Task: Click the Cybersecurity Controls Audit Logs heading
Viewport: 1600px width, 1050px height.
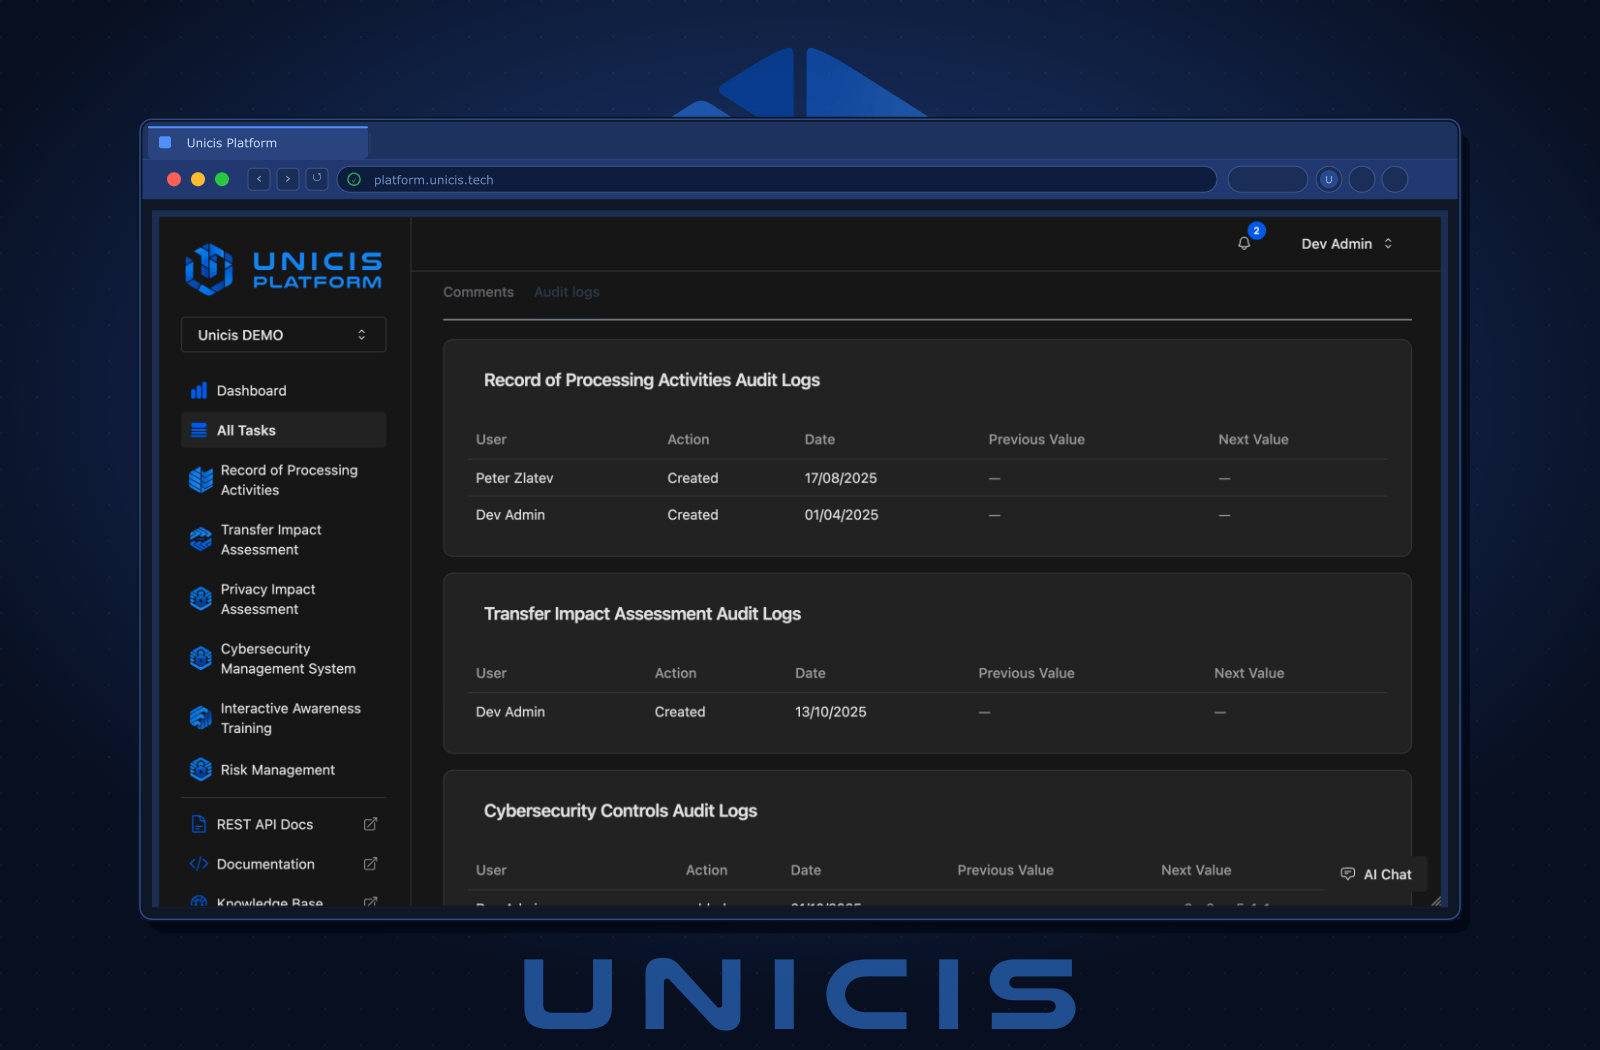Action: point(620,811)
